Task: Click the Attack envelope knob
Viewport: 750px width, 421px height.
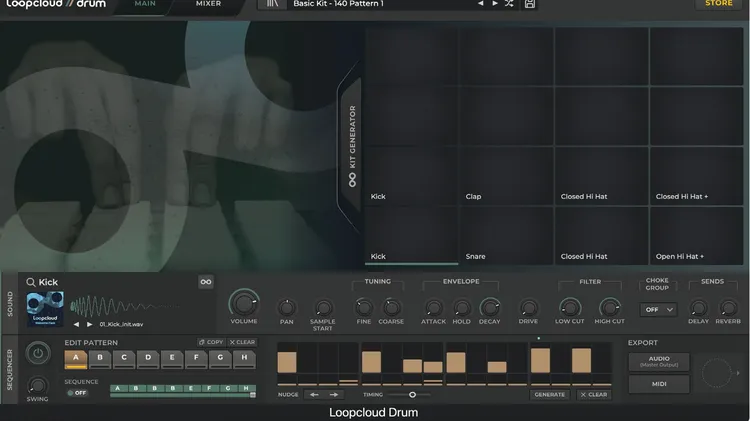Action: (x=433, y=308)
